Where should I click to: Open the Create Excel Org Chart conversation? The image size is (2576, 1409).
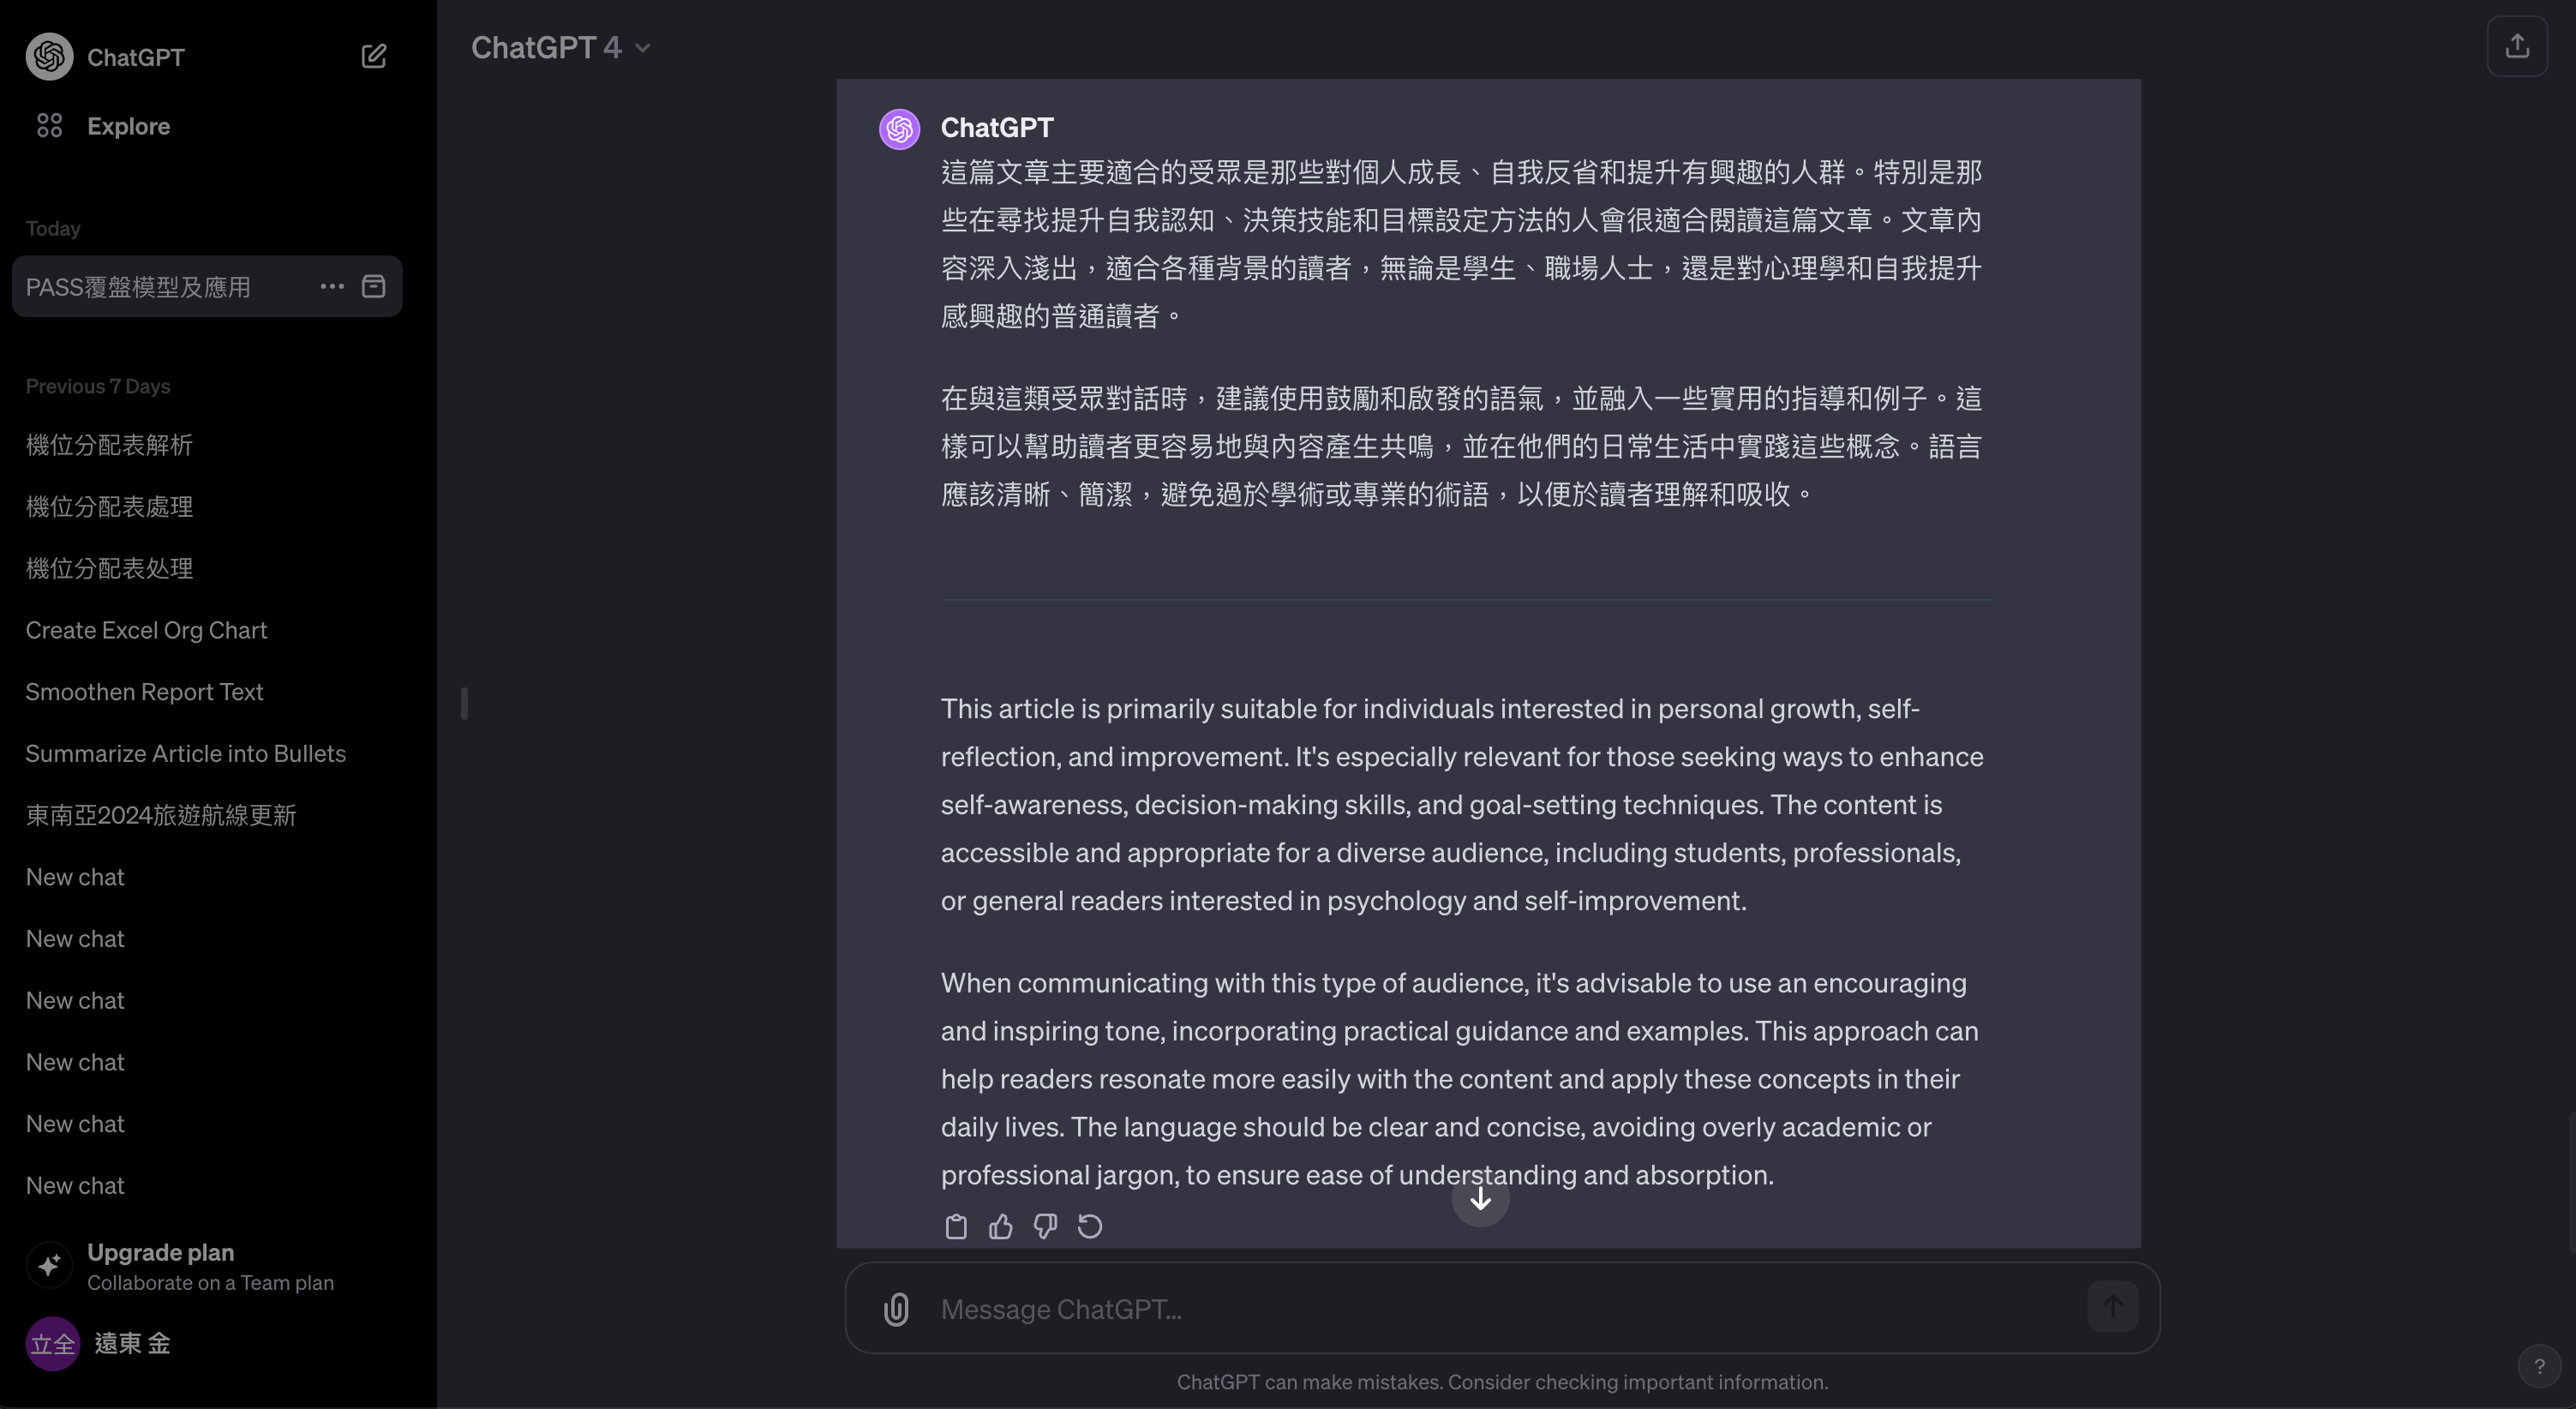click(x=146, y=630)
